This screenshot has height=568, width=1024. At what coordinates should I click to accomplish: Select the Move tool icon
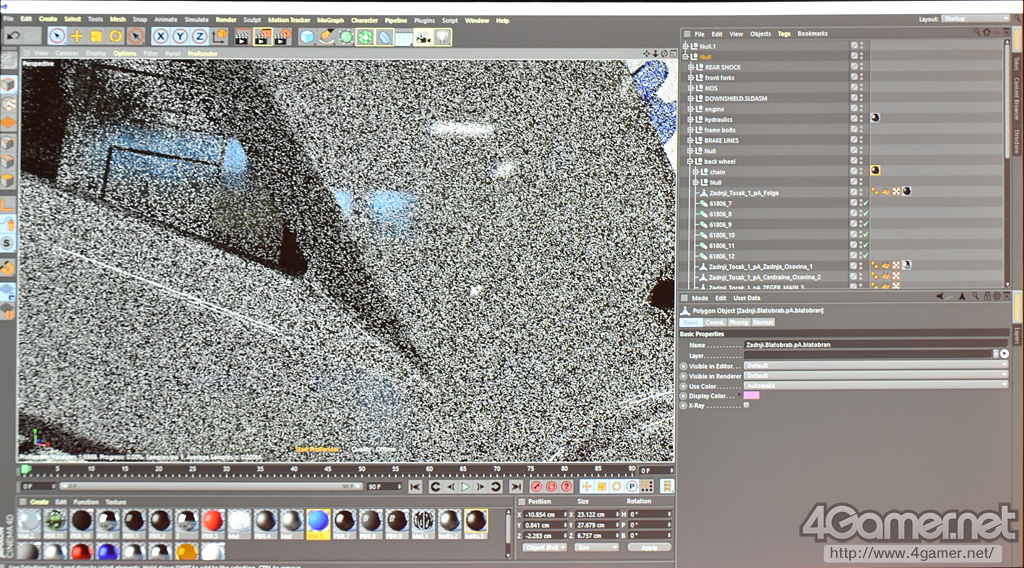coord(76,36)
